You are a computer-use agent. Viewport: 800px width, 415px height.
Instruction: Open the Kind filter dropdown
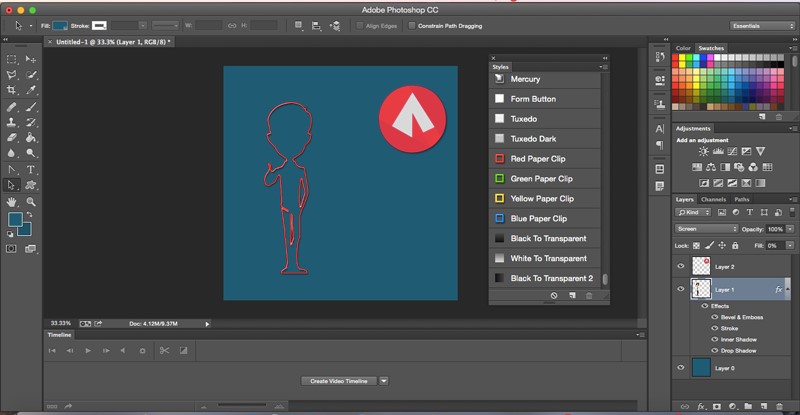(693, 212)
